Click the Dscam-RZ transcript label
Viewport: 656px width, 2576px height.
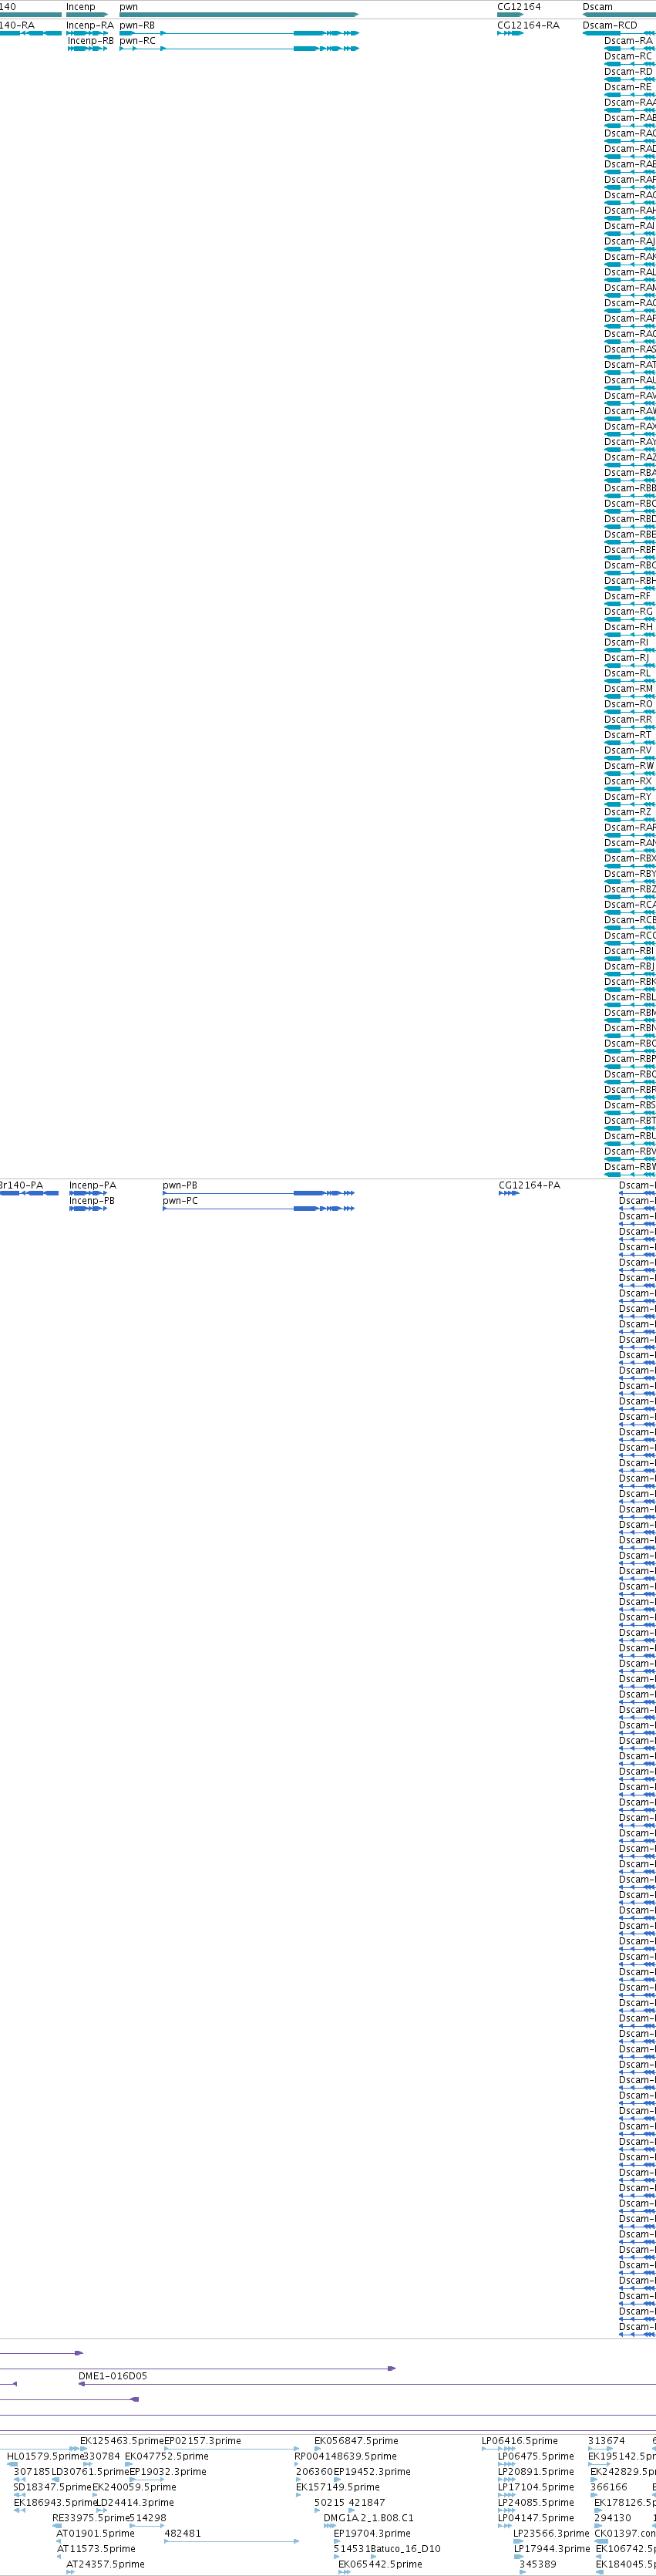point(628,812)
